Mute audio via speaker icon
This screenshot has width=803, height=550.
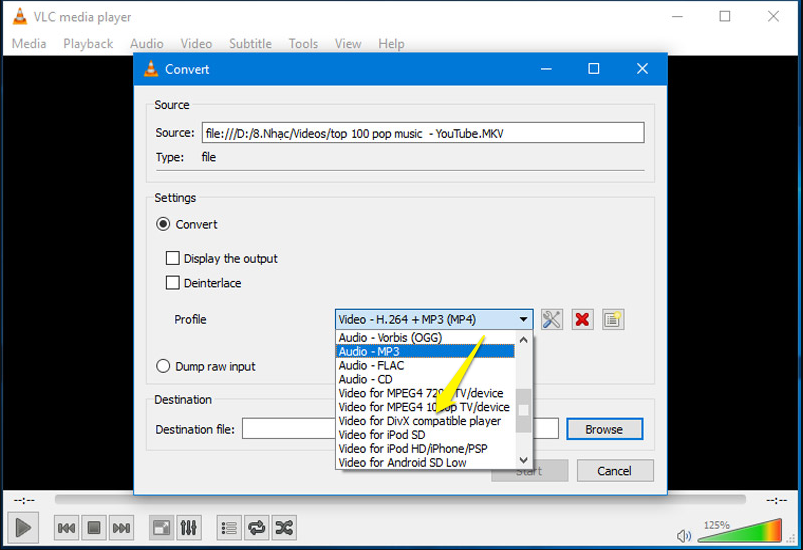click(683, 536)
